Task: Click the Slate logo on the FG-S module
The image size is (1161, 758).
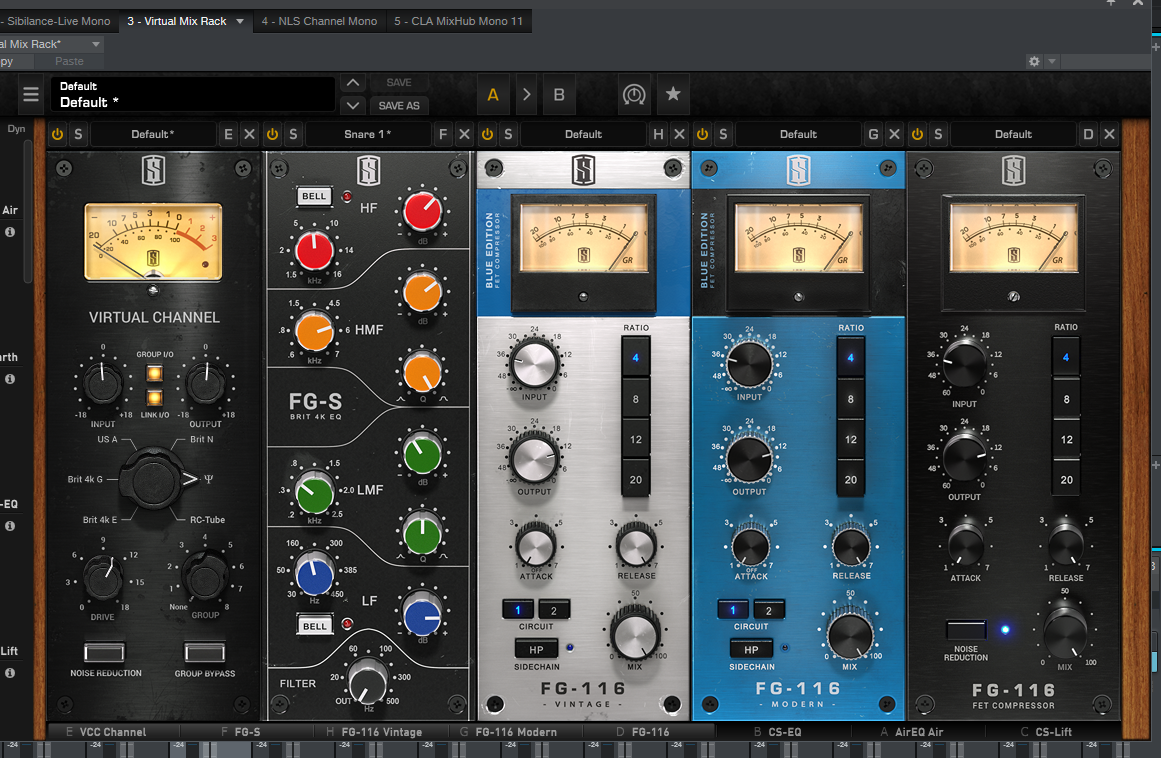Action: (369, 170)
